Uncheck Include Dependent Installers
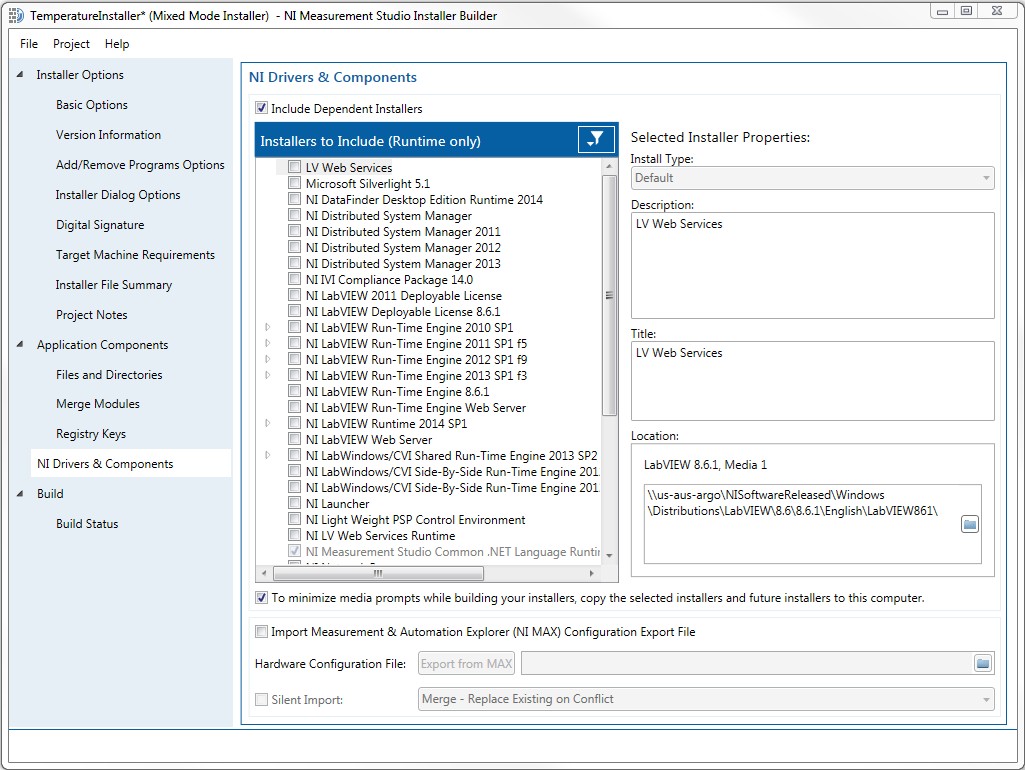1025x770 pixels. click(260, 108)
